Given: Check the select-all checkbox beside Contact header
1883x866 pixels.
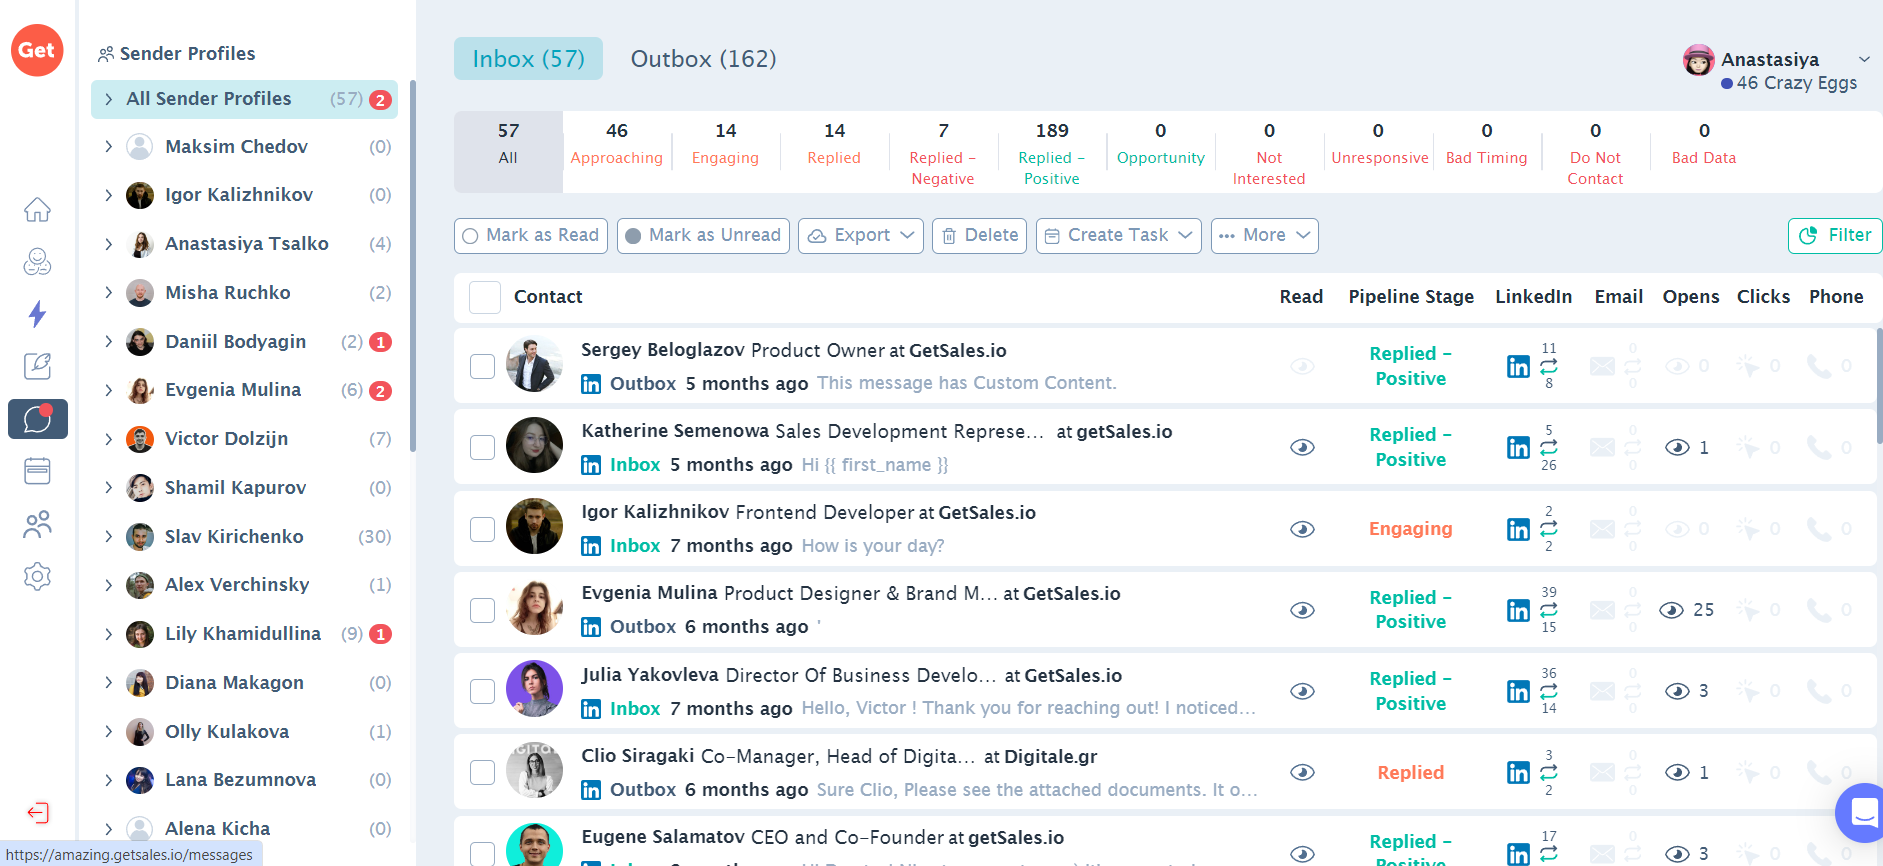Looking at the screenshot, I should 485,297.
